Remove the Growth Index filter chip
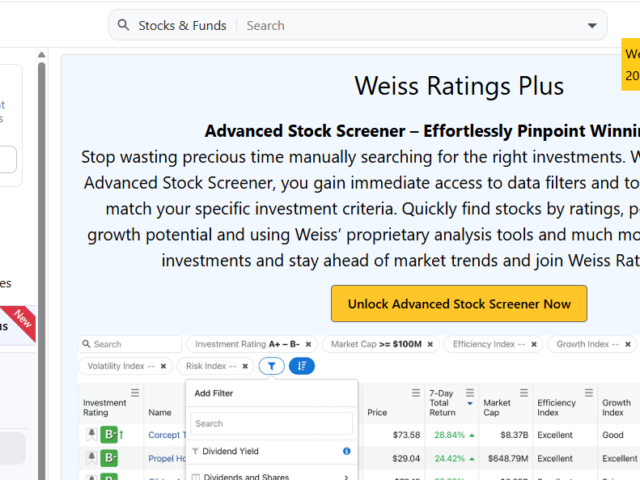 point(628,344)
